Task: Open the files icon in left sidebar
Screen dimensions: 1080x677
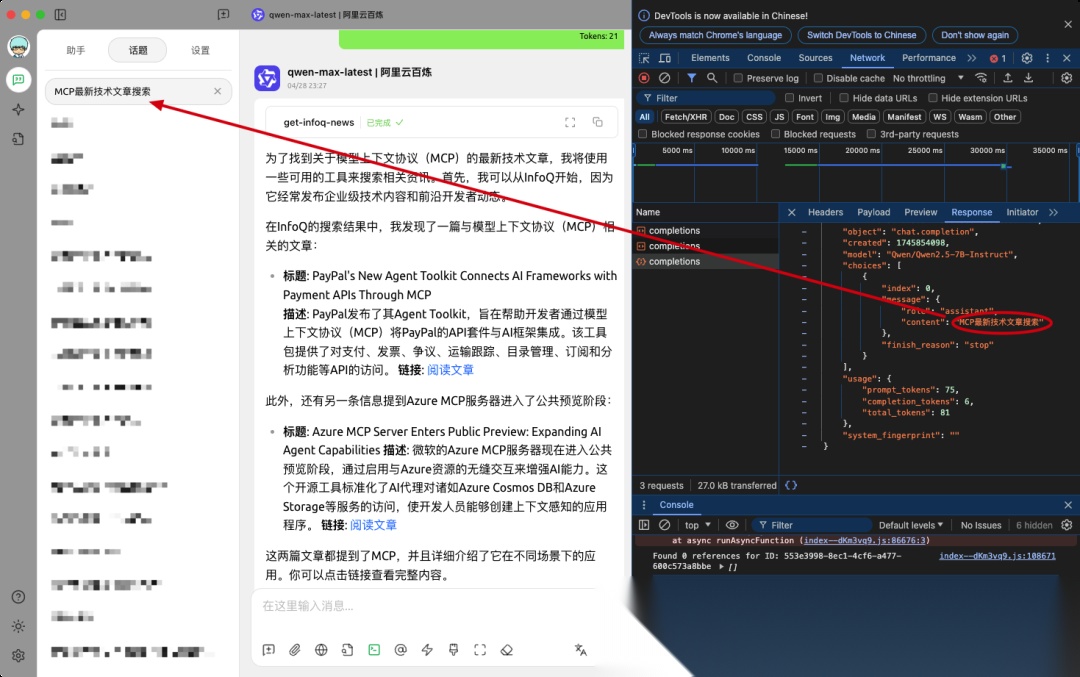Action: pos(19,139)
